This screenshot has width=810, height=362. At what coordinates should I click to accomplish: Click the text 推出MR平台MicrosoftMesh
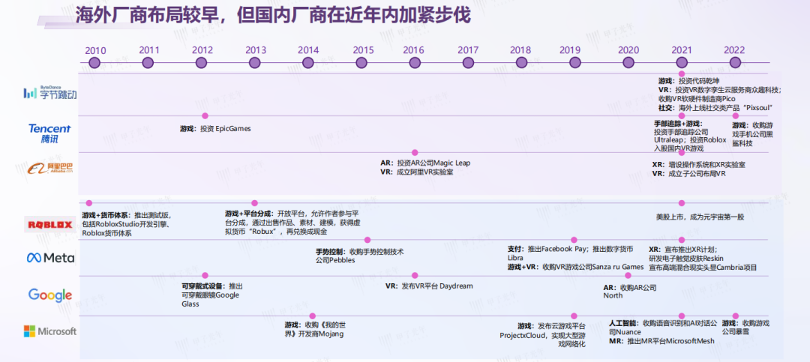tap(671, 341)
